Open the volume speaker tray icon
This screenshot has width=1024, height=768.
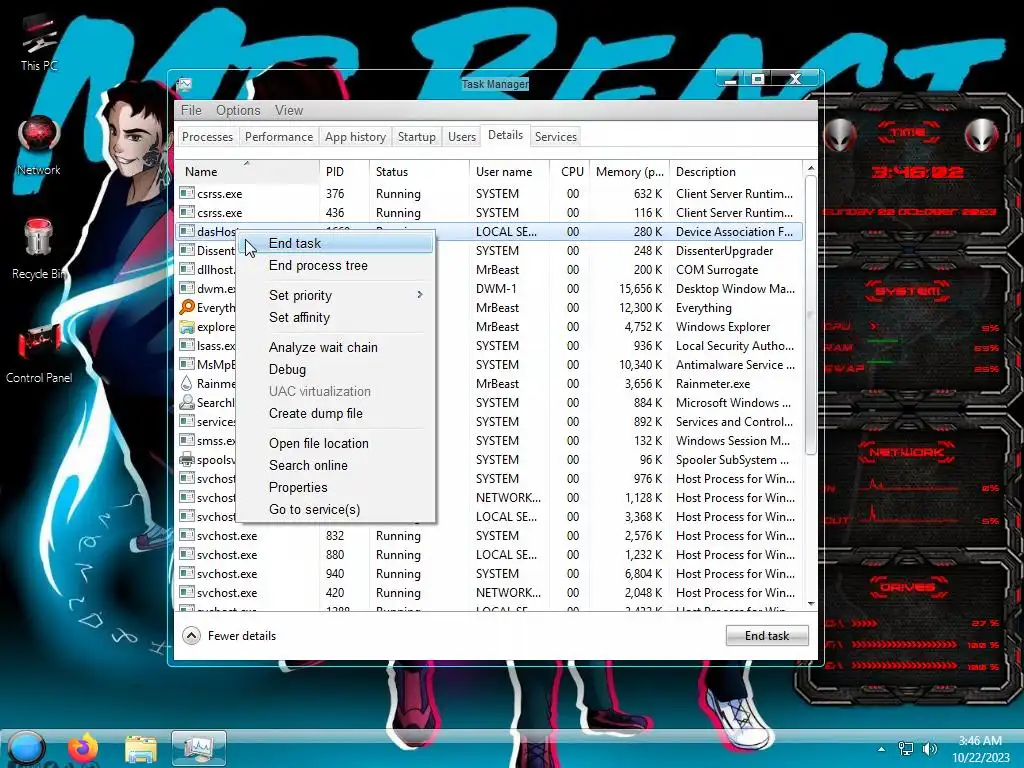pyautogui.click(x=930, y=749)
